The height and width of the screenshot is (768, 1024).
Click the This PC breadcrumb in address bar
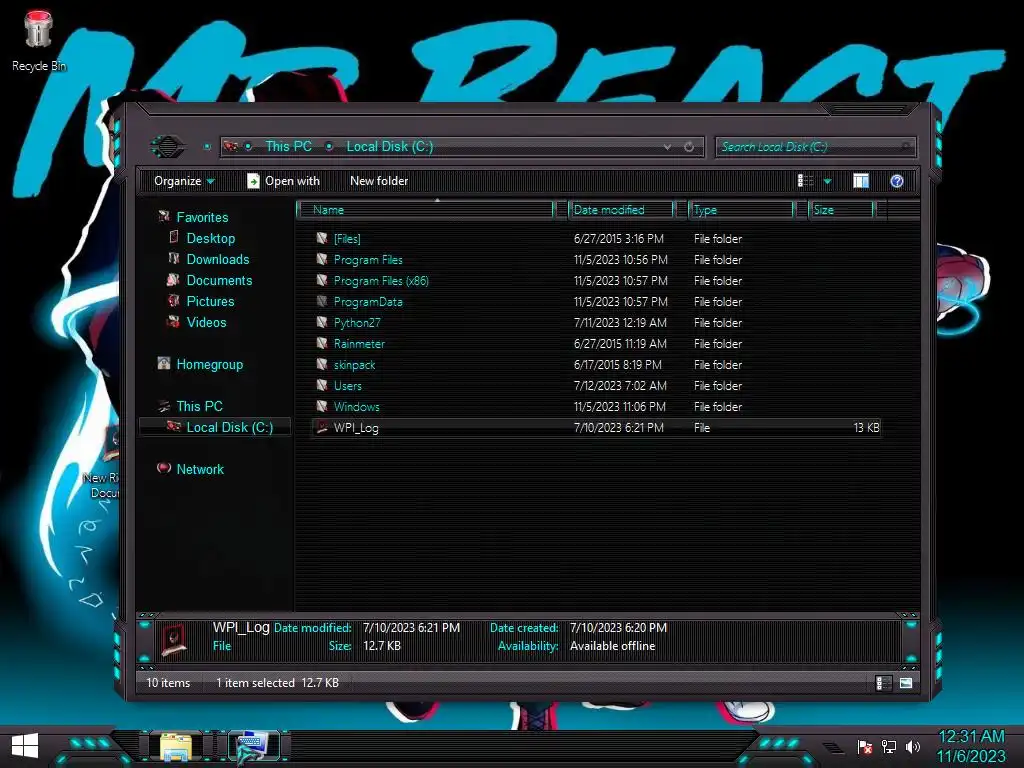click(288, 146)
